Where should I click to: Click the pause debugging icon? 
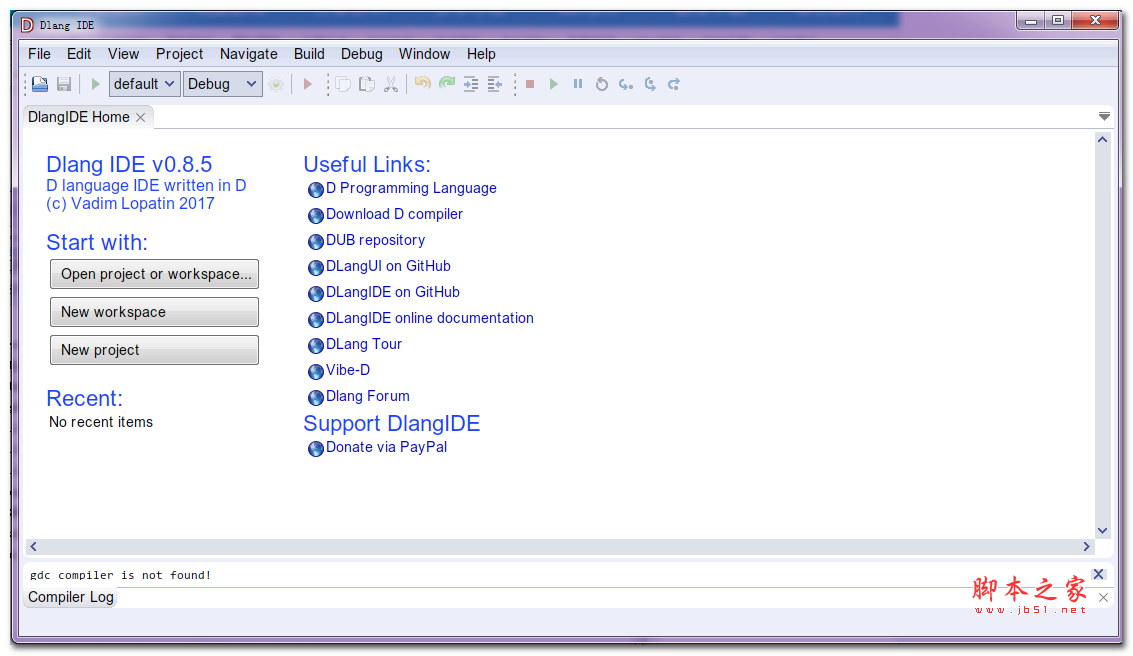(x=577, y=84)
